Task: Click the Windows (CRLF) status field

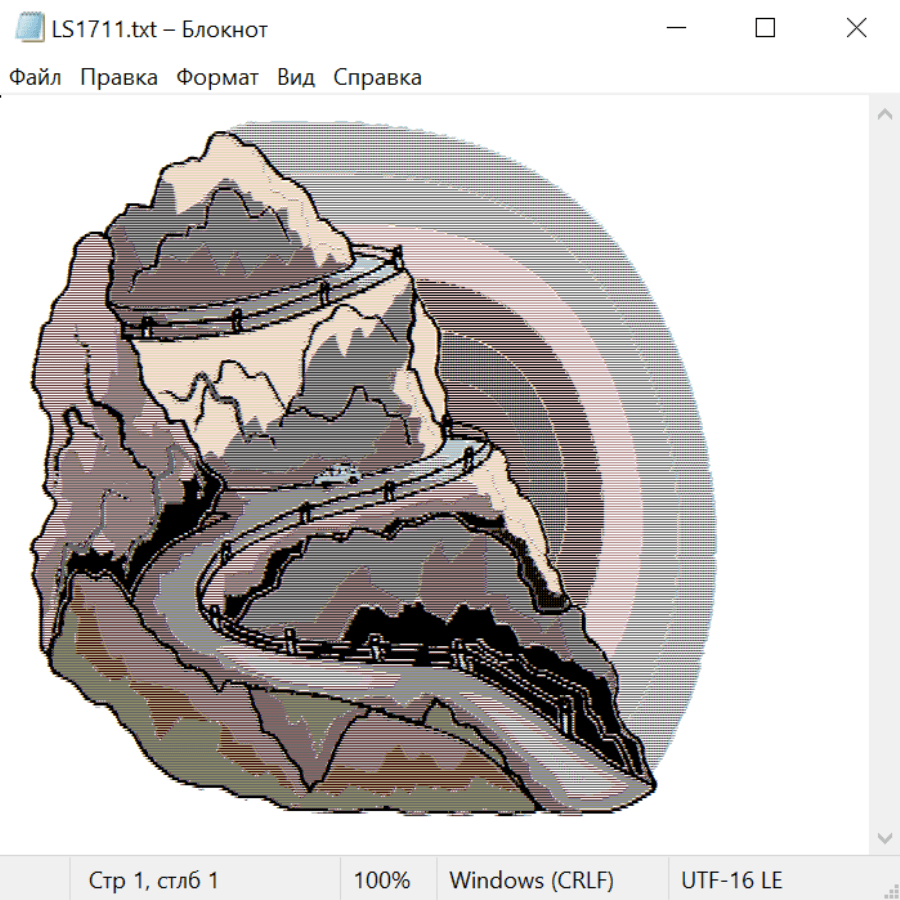Action: click(x=531, y=880)
